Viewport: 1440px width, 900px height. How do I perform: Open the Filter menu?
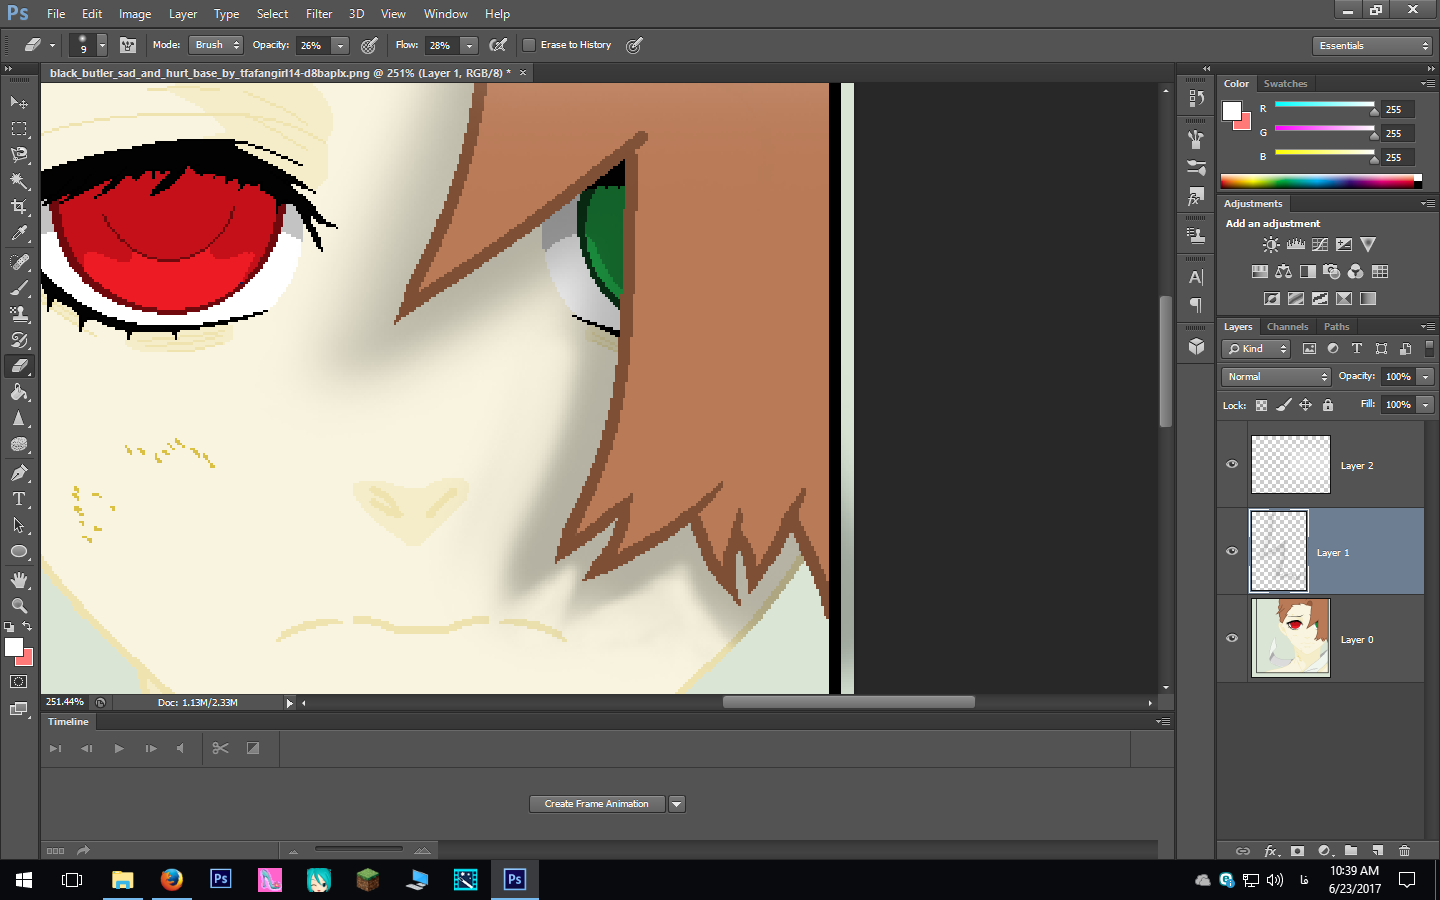click(x=319, y=14)
